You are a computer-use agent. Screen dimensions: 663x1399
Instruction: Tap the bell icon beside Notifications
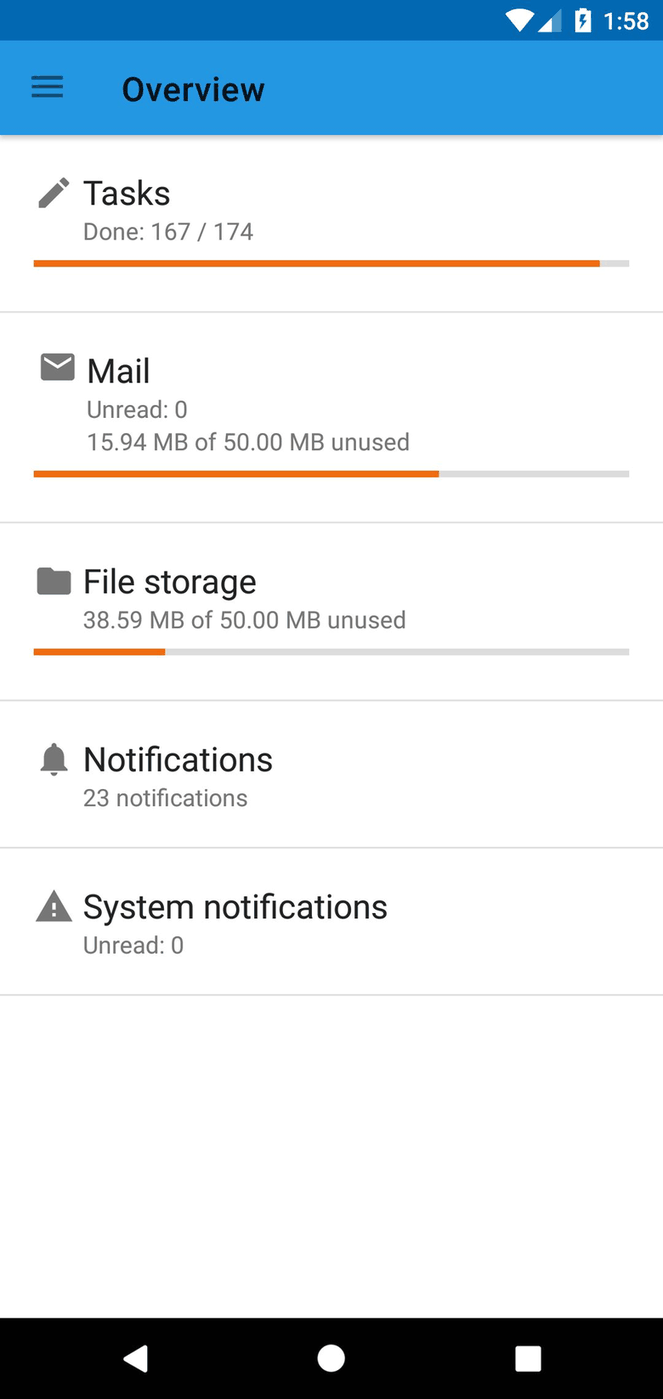click(x=54, y=760)
